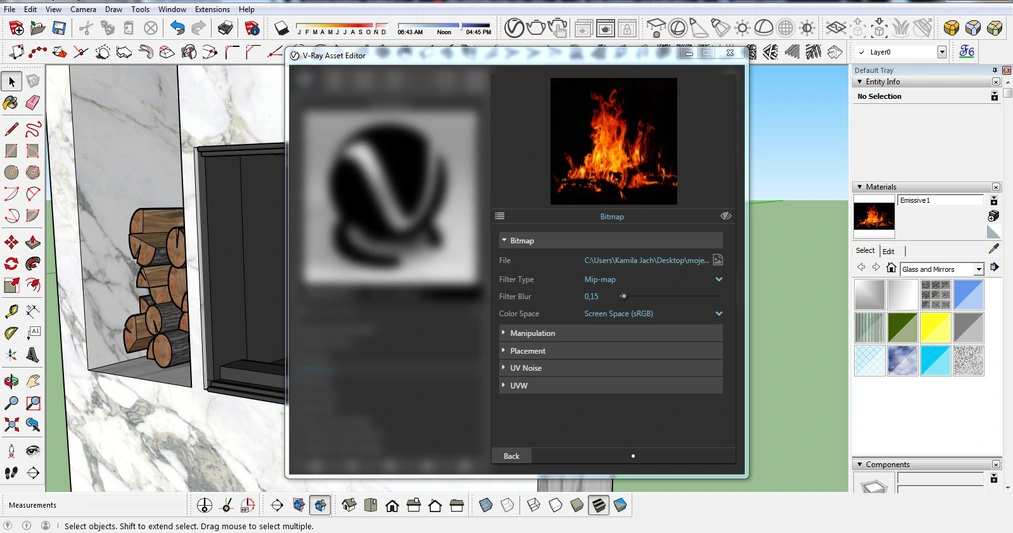
Task: Save the model with floppy icon
Action: [x=59, y=28]
